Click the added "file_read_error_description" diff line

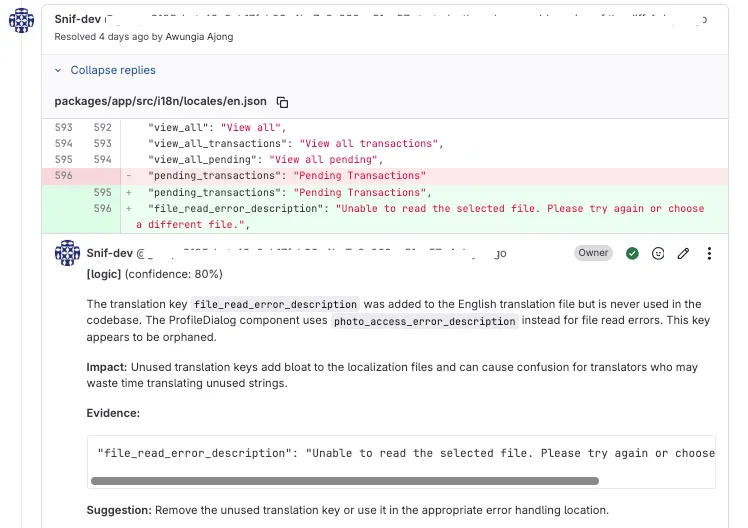(385, 217)
